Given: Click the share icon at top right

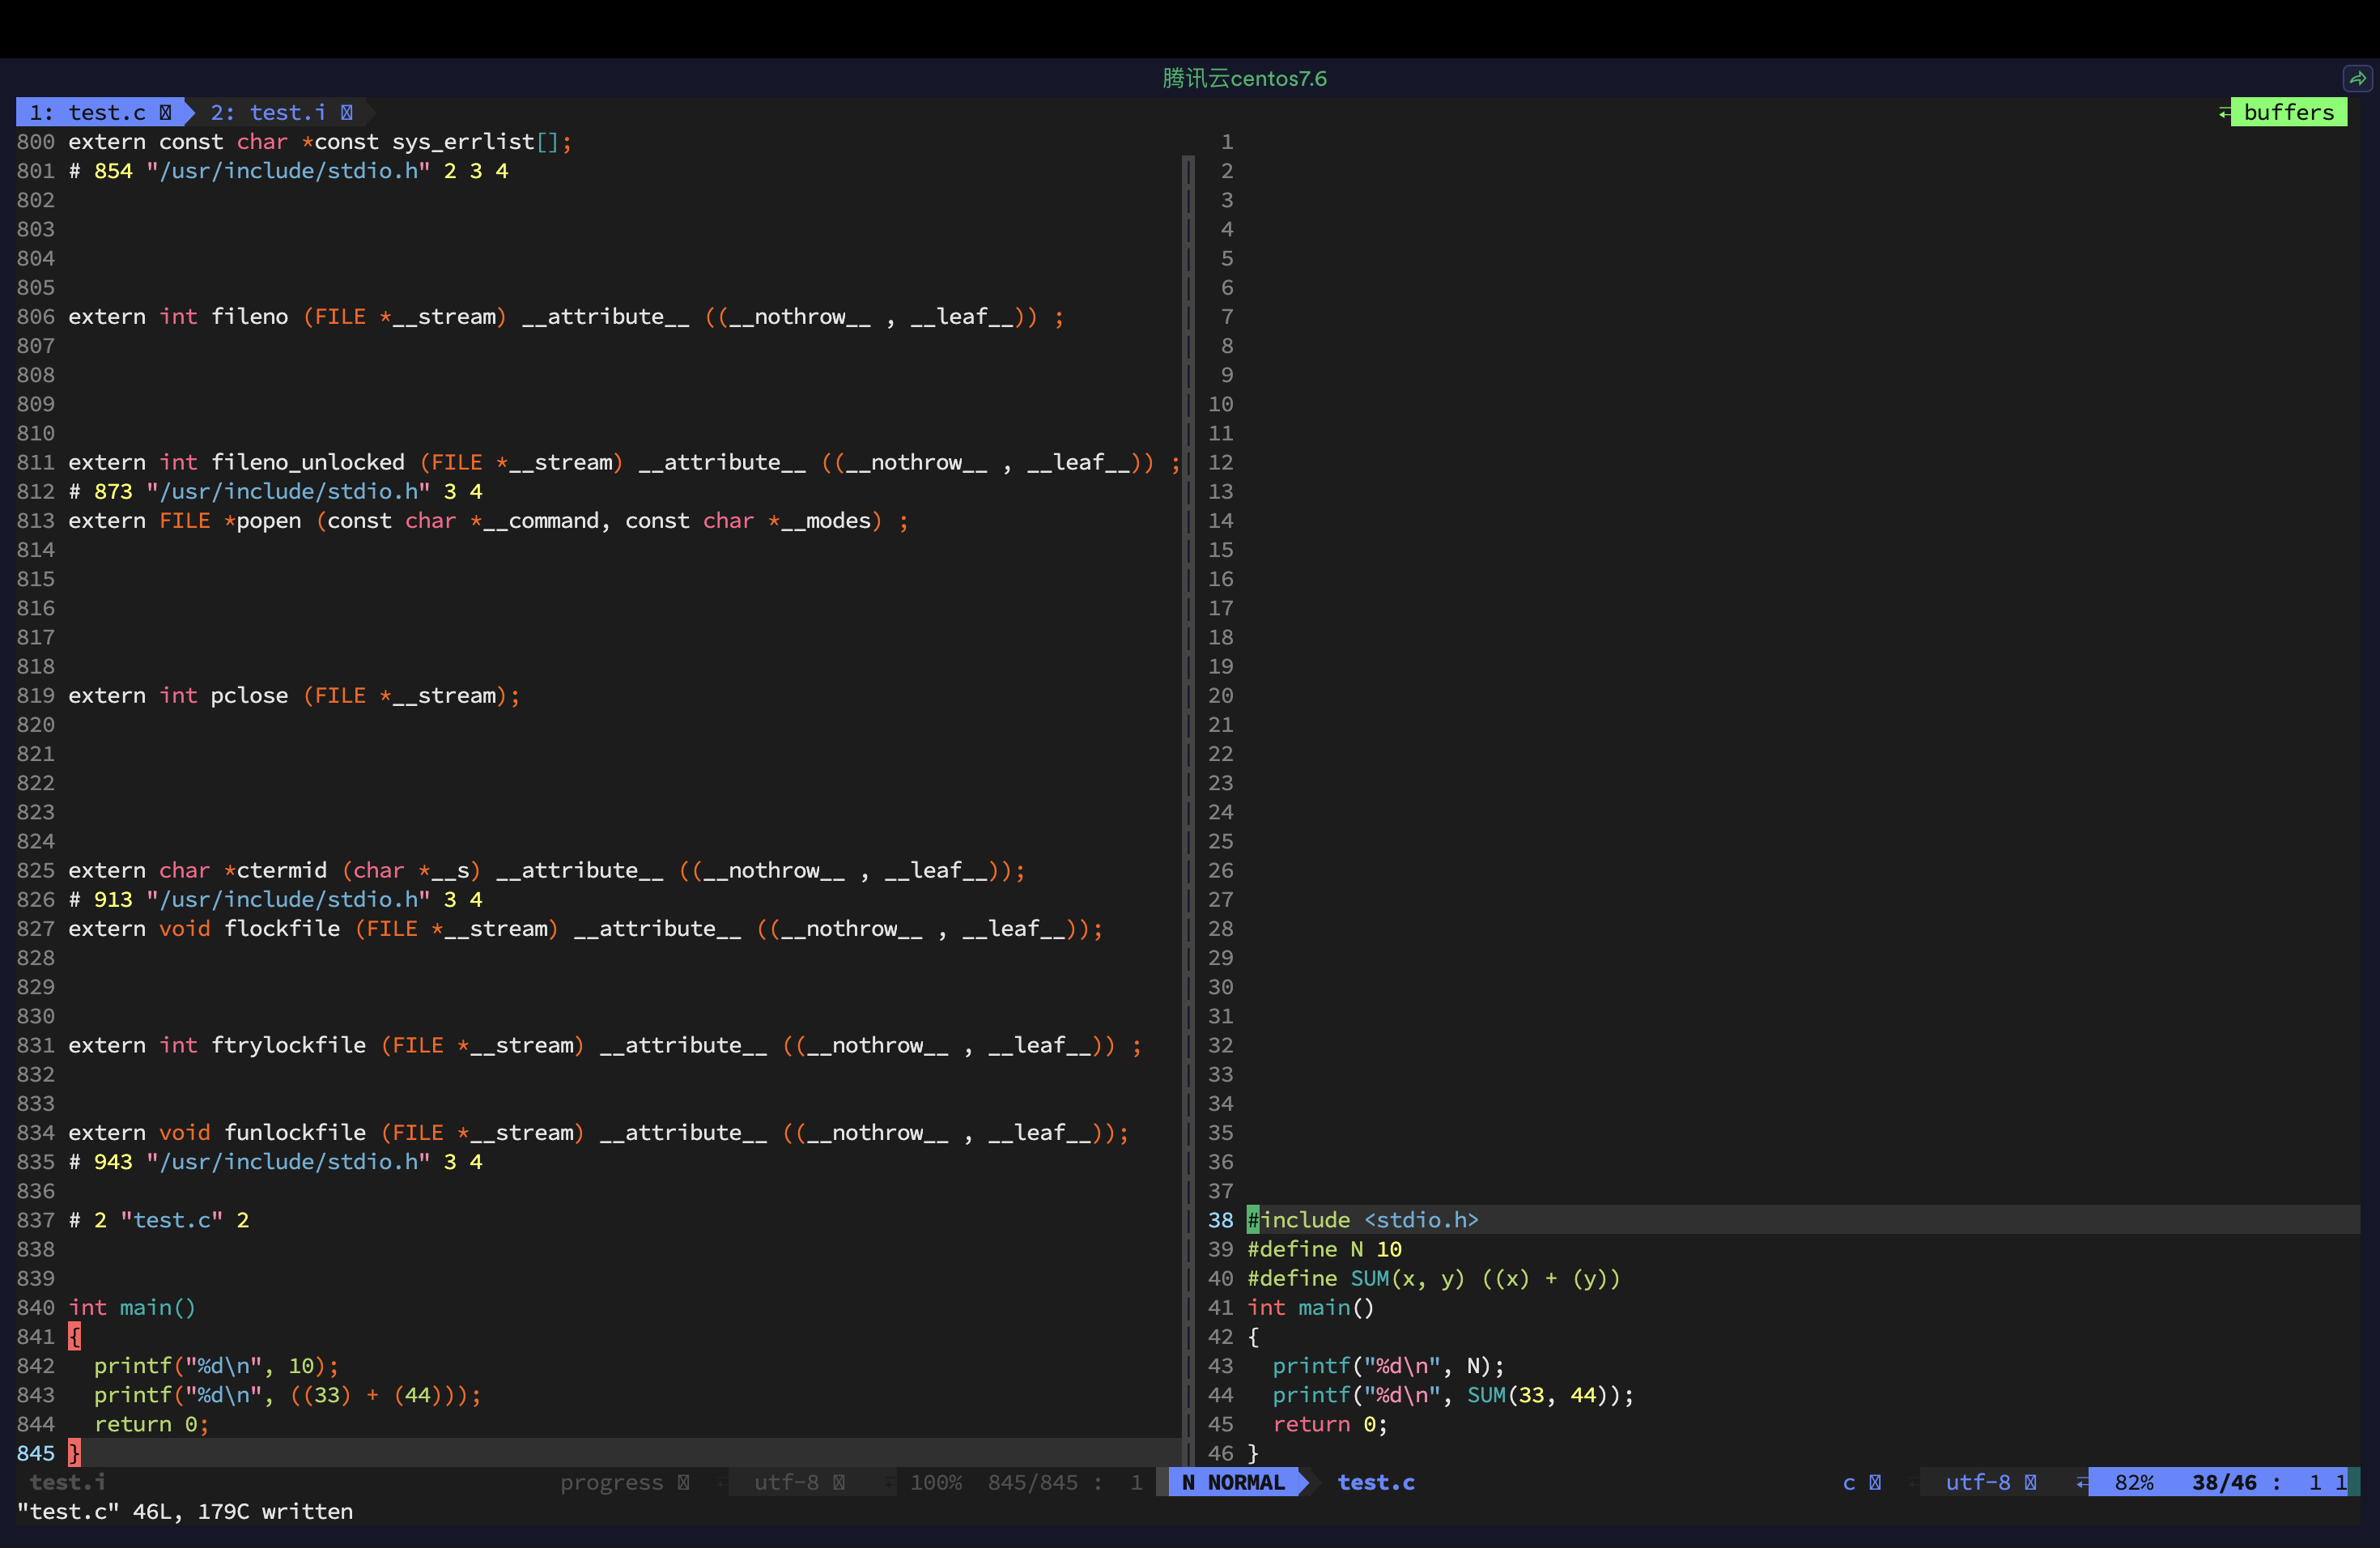Looking at the screenshot, I should pos(2357,78).
